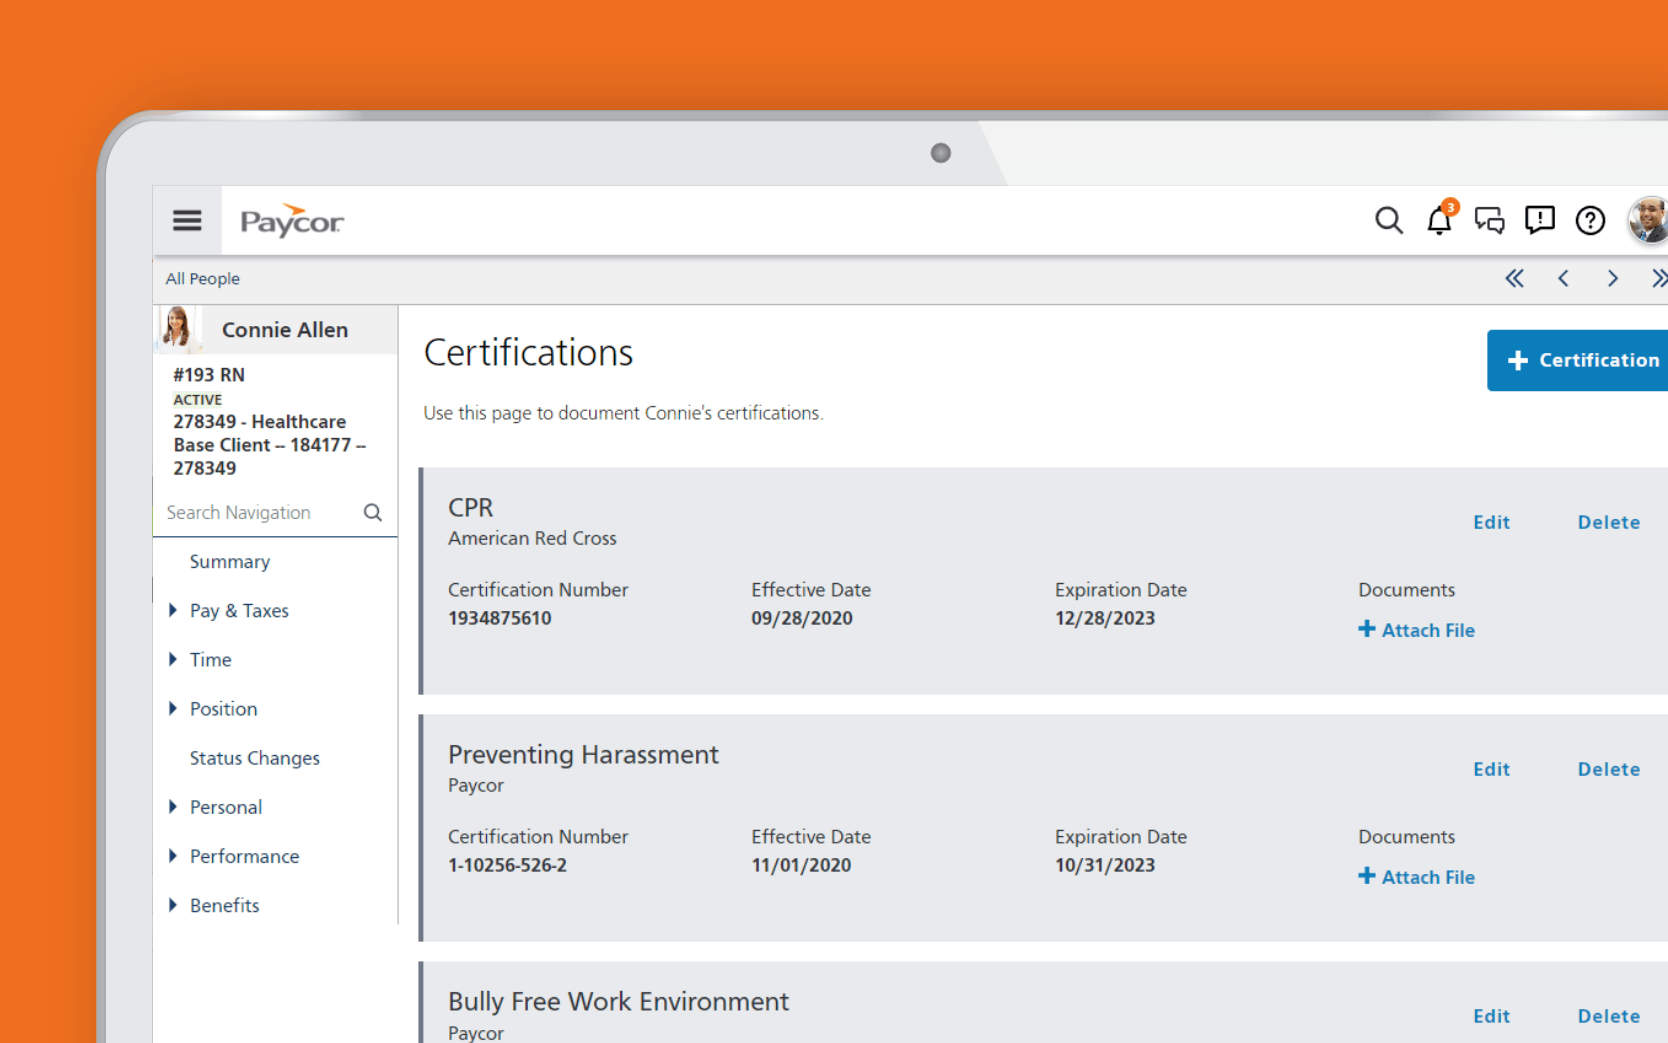Jump to first person with double-left arrows
1668x1043 pixels.
pos(1514,278)
